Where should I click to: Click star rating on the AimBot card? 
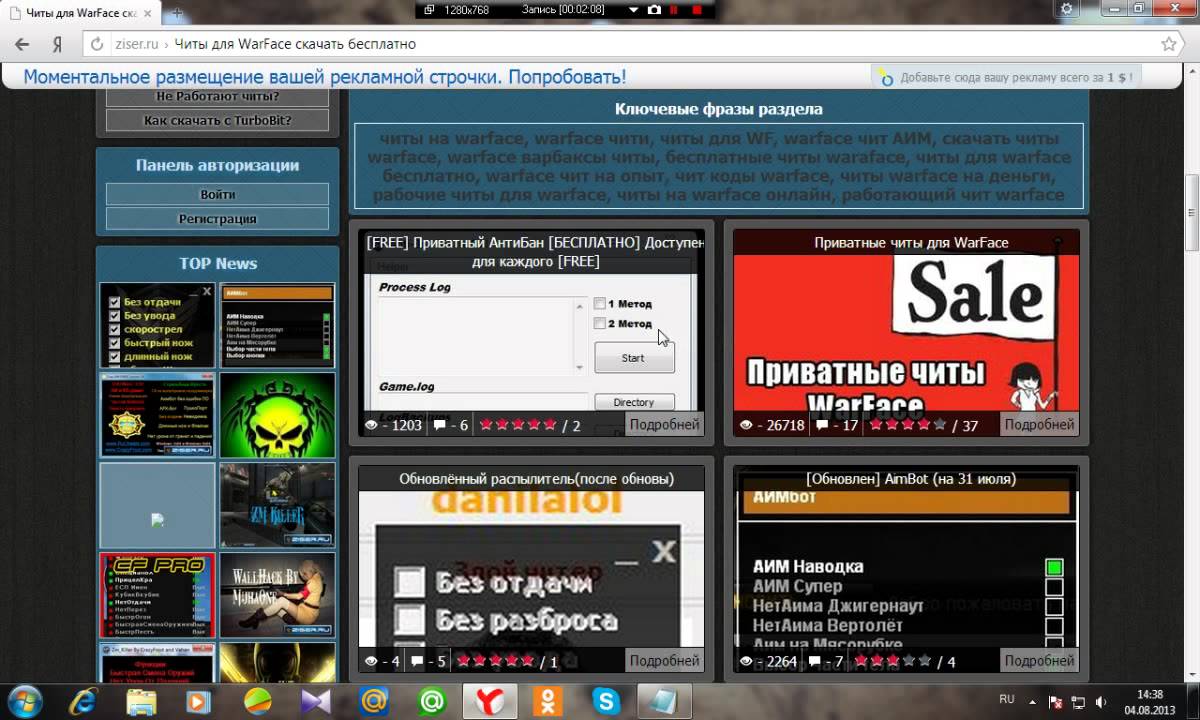click(893, 661)
